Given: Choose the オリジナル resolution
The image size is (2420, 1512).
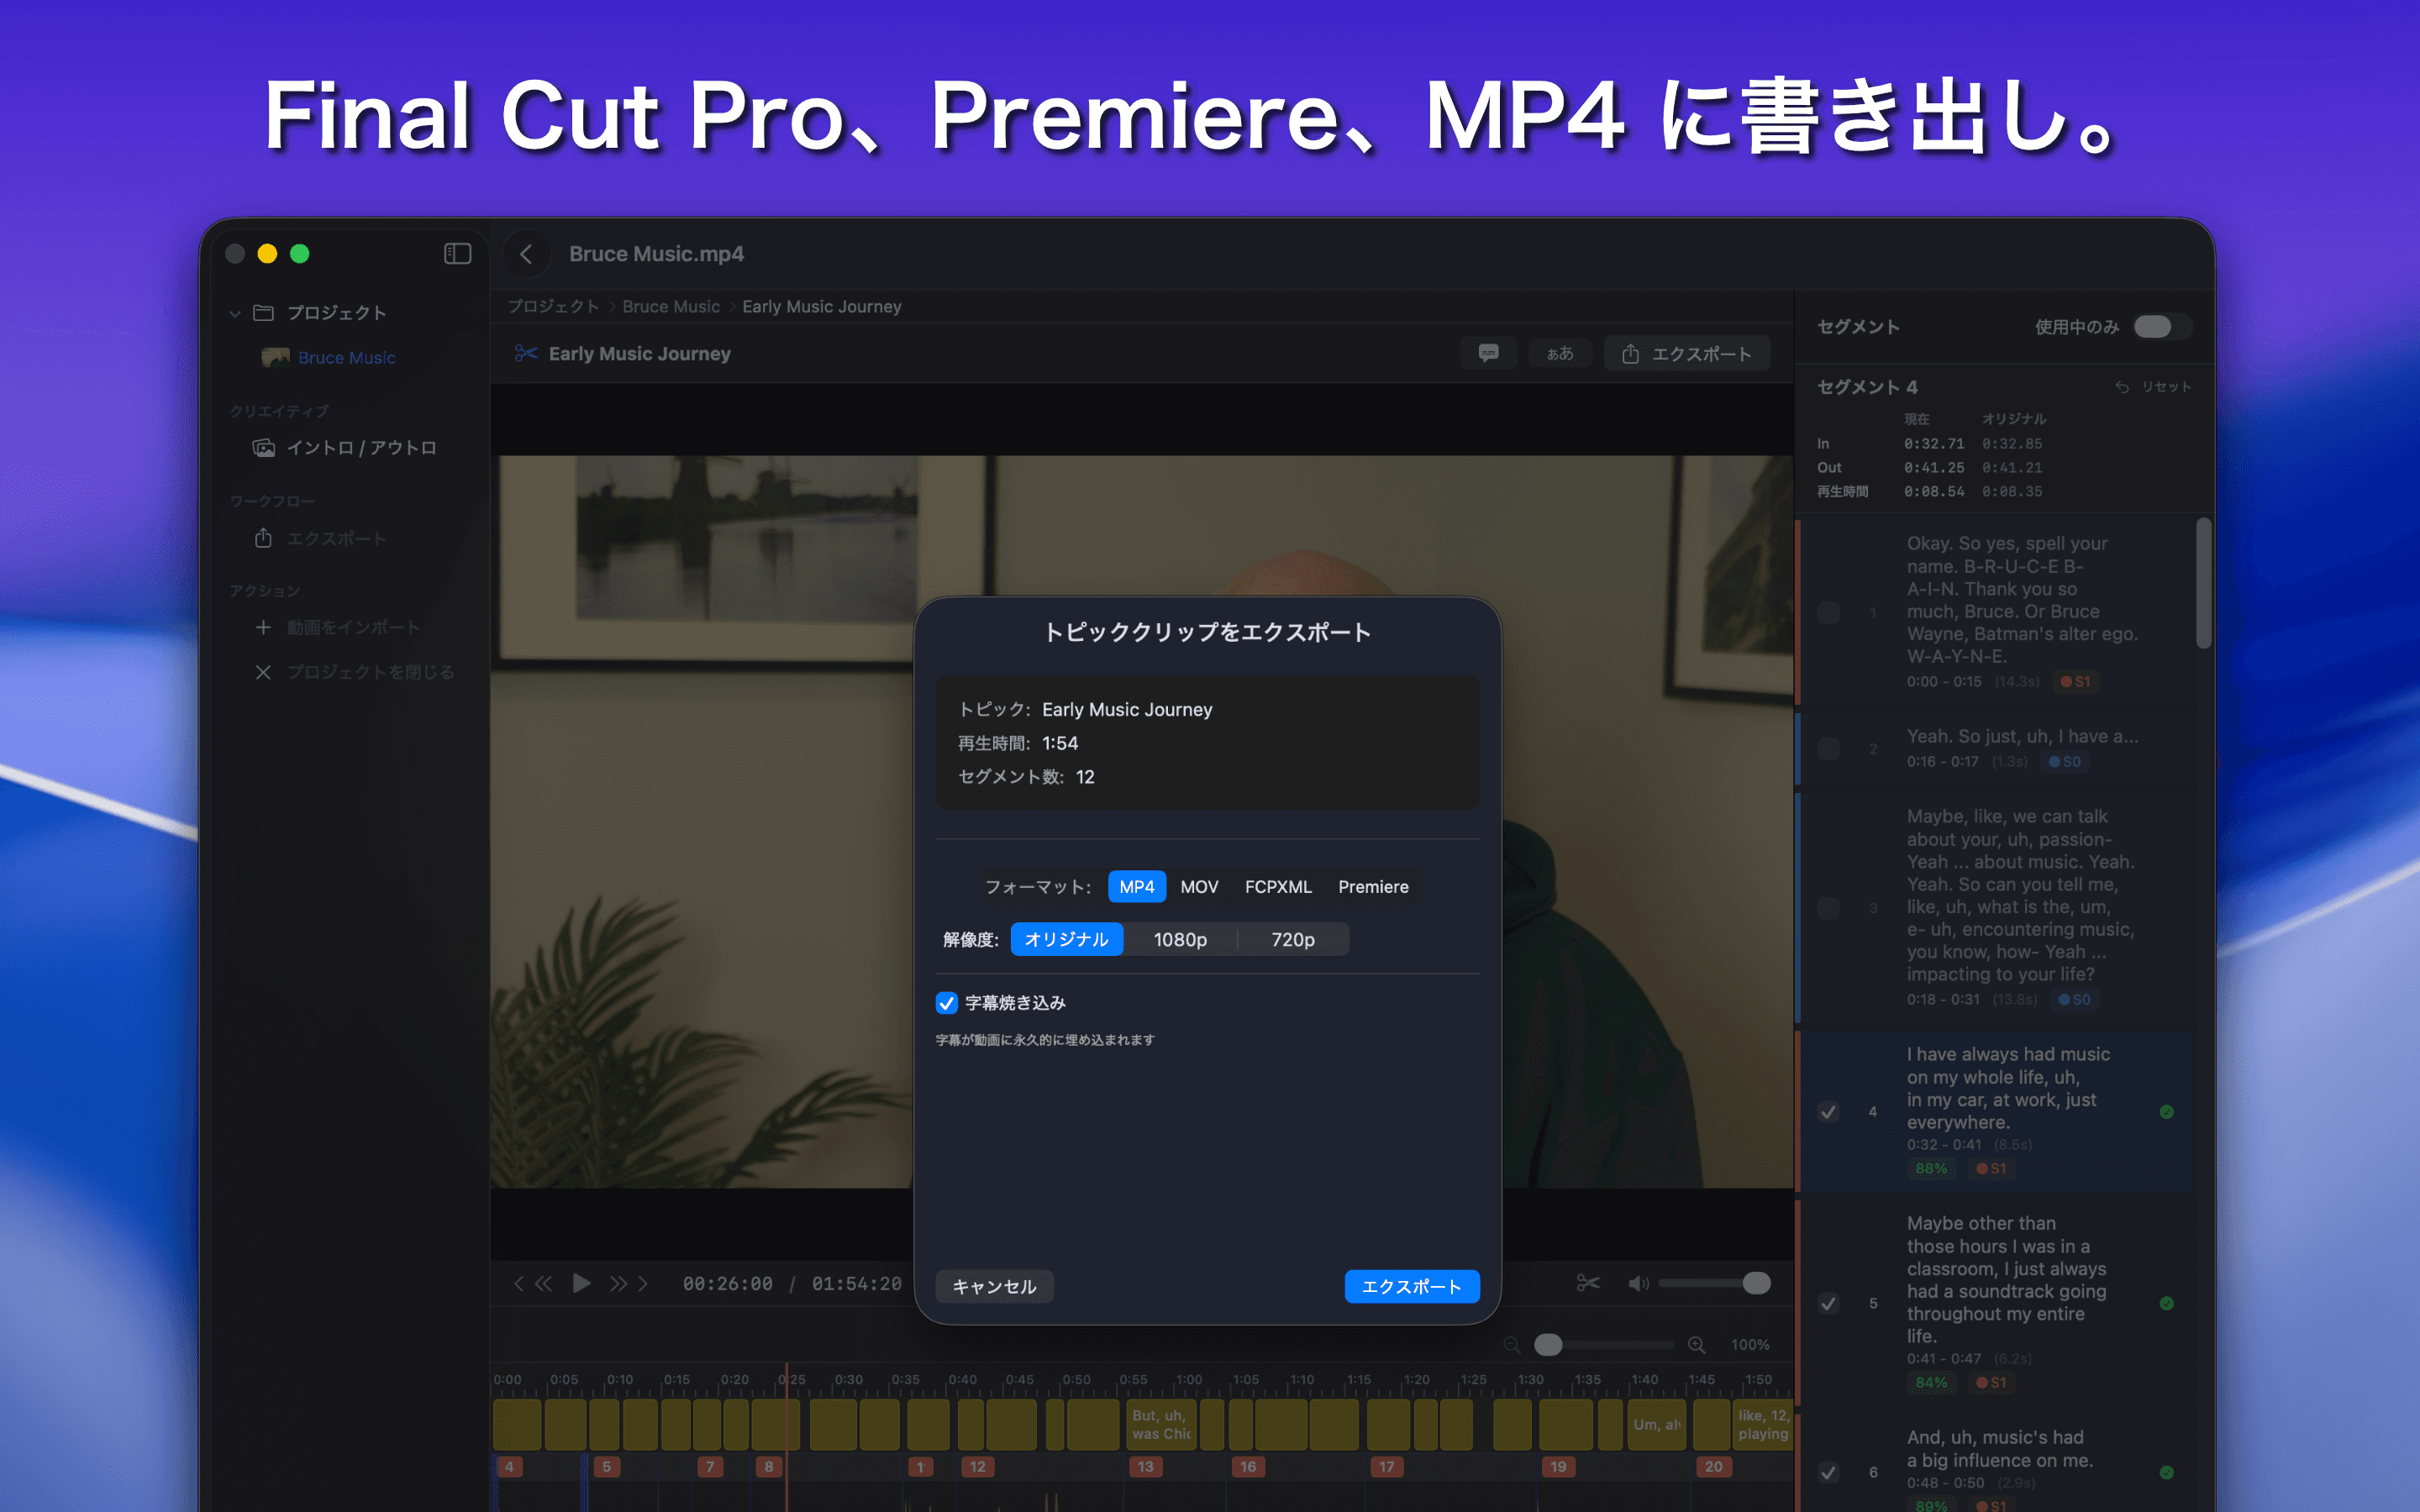Looking at the screenshot, I should [x=1066, y=939].
